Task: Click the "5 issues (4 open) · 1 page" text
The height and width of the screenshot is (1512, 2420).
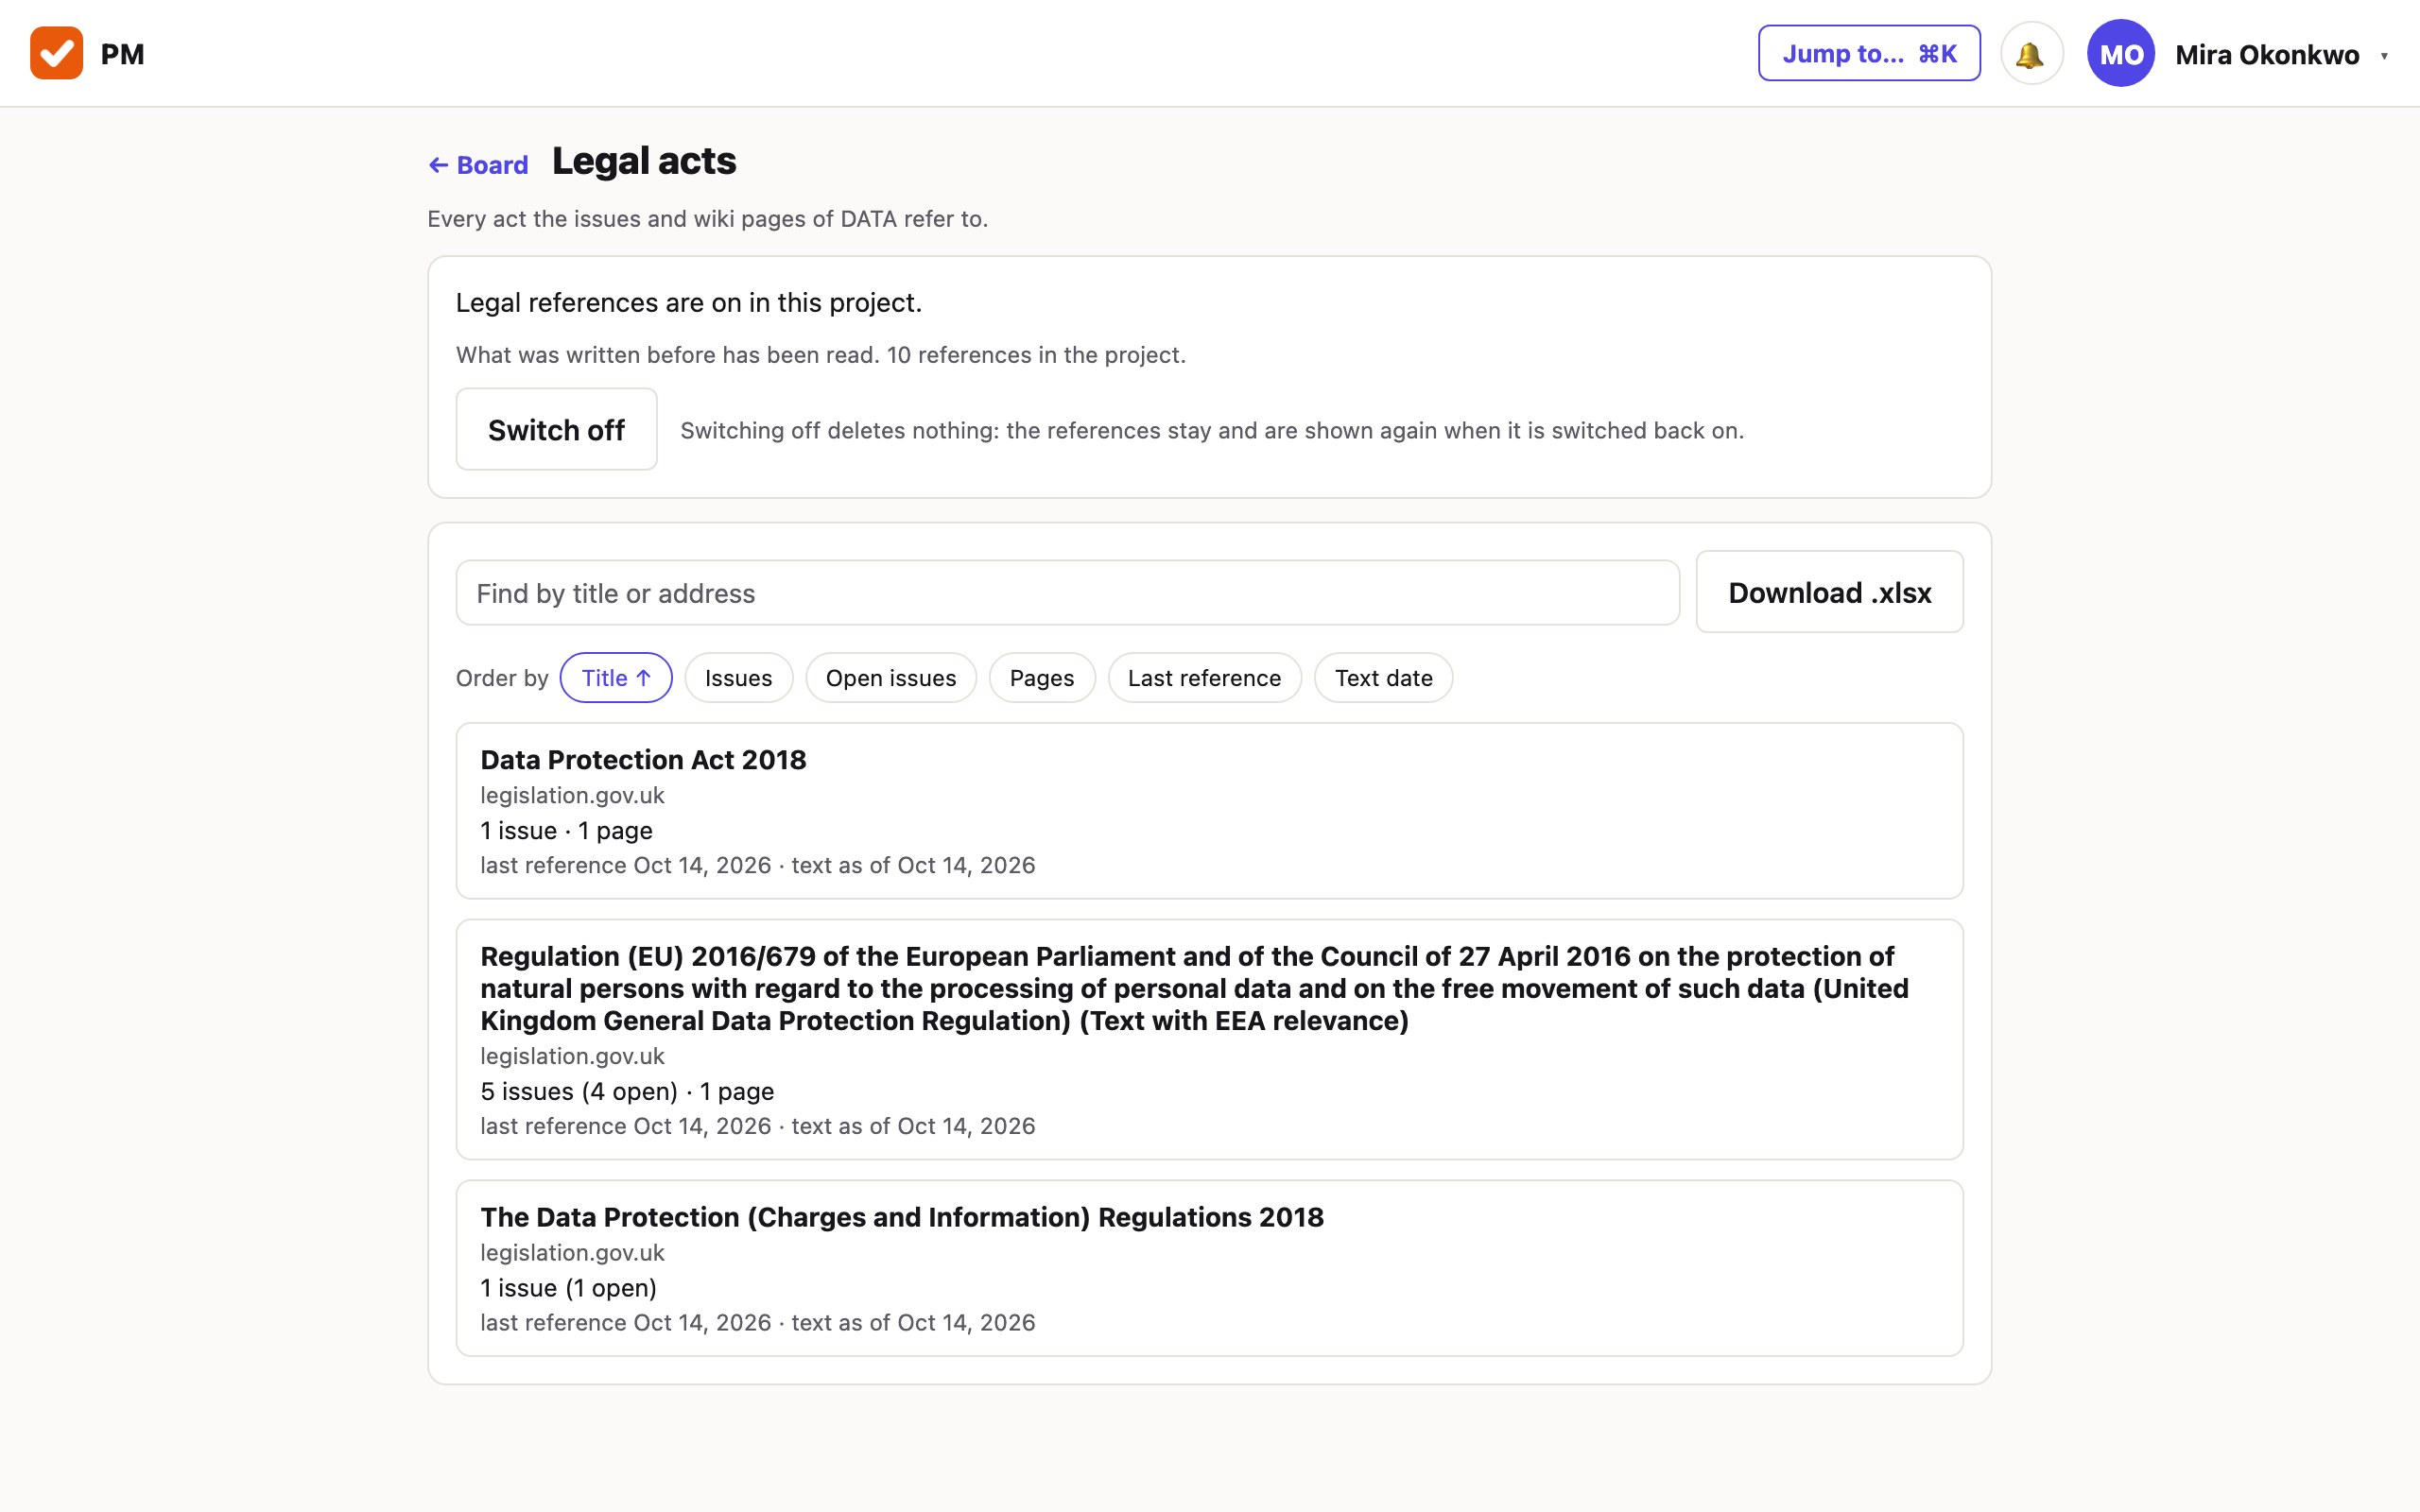Action: click(627, 1091)
